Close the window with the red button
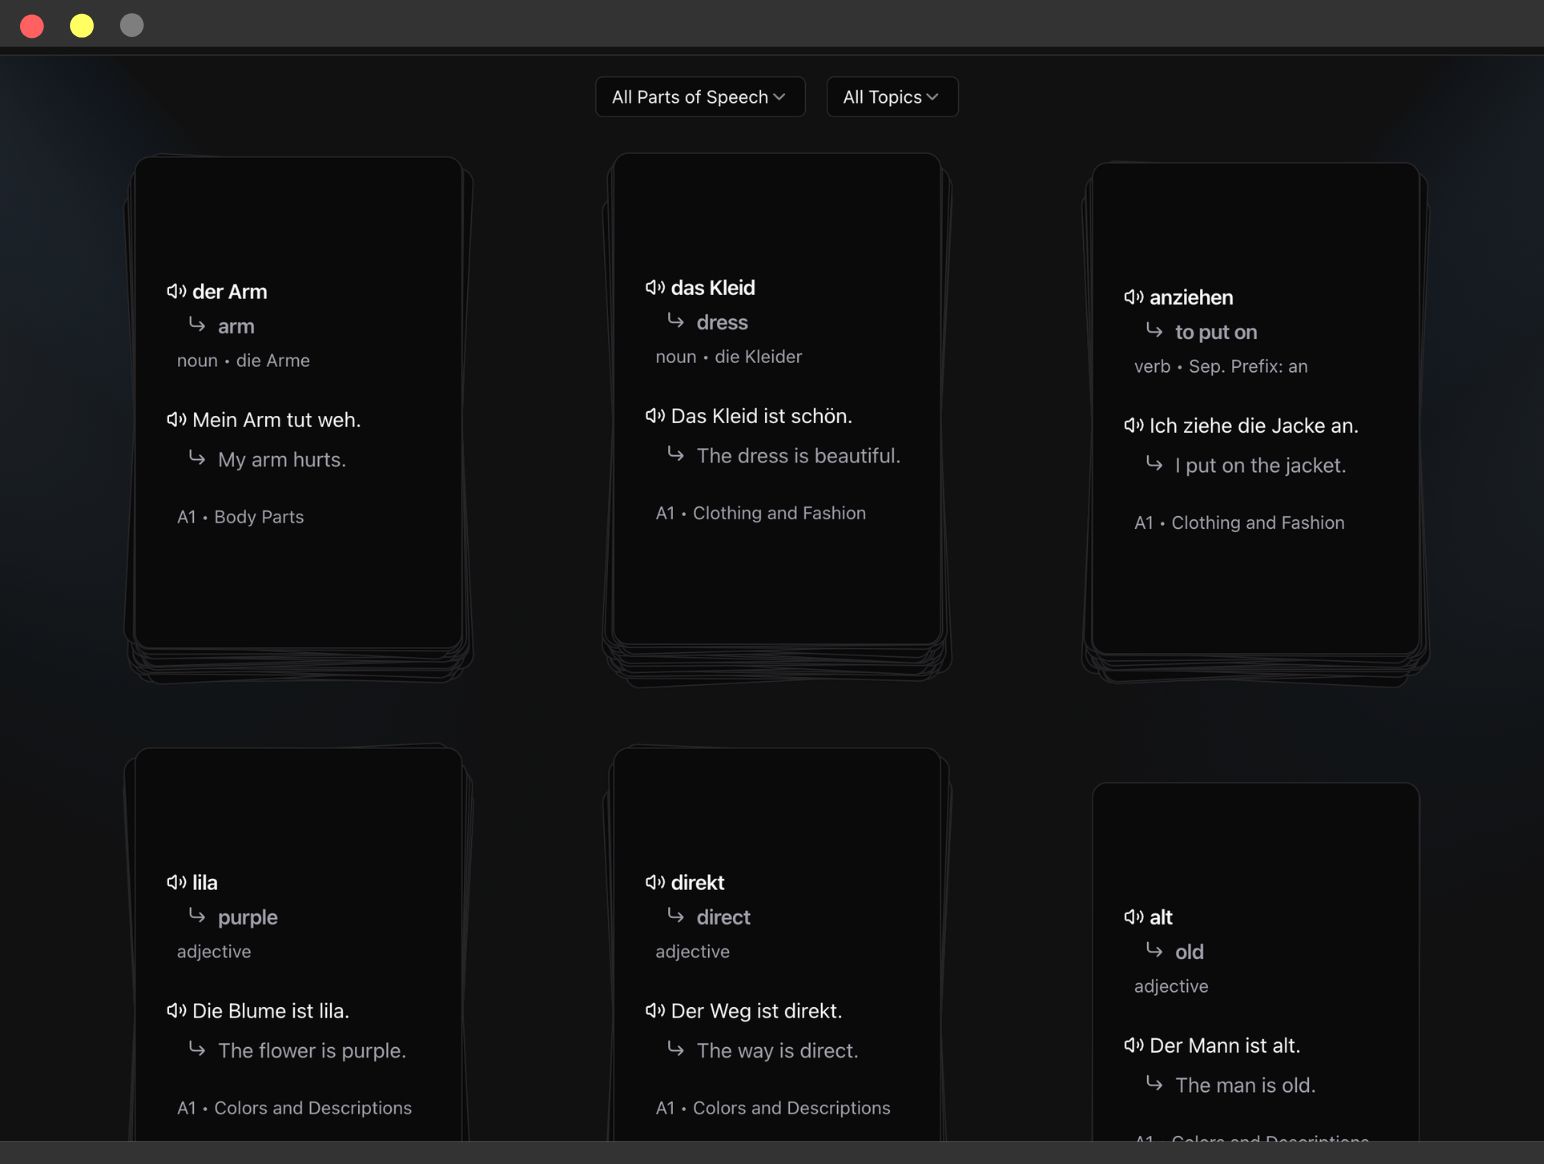 point(32,26)
